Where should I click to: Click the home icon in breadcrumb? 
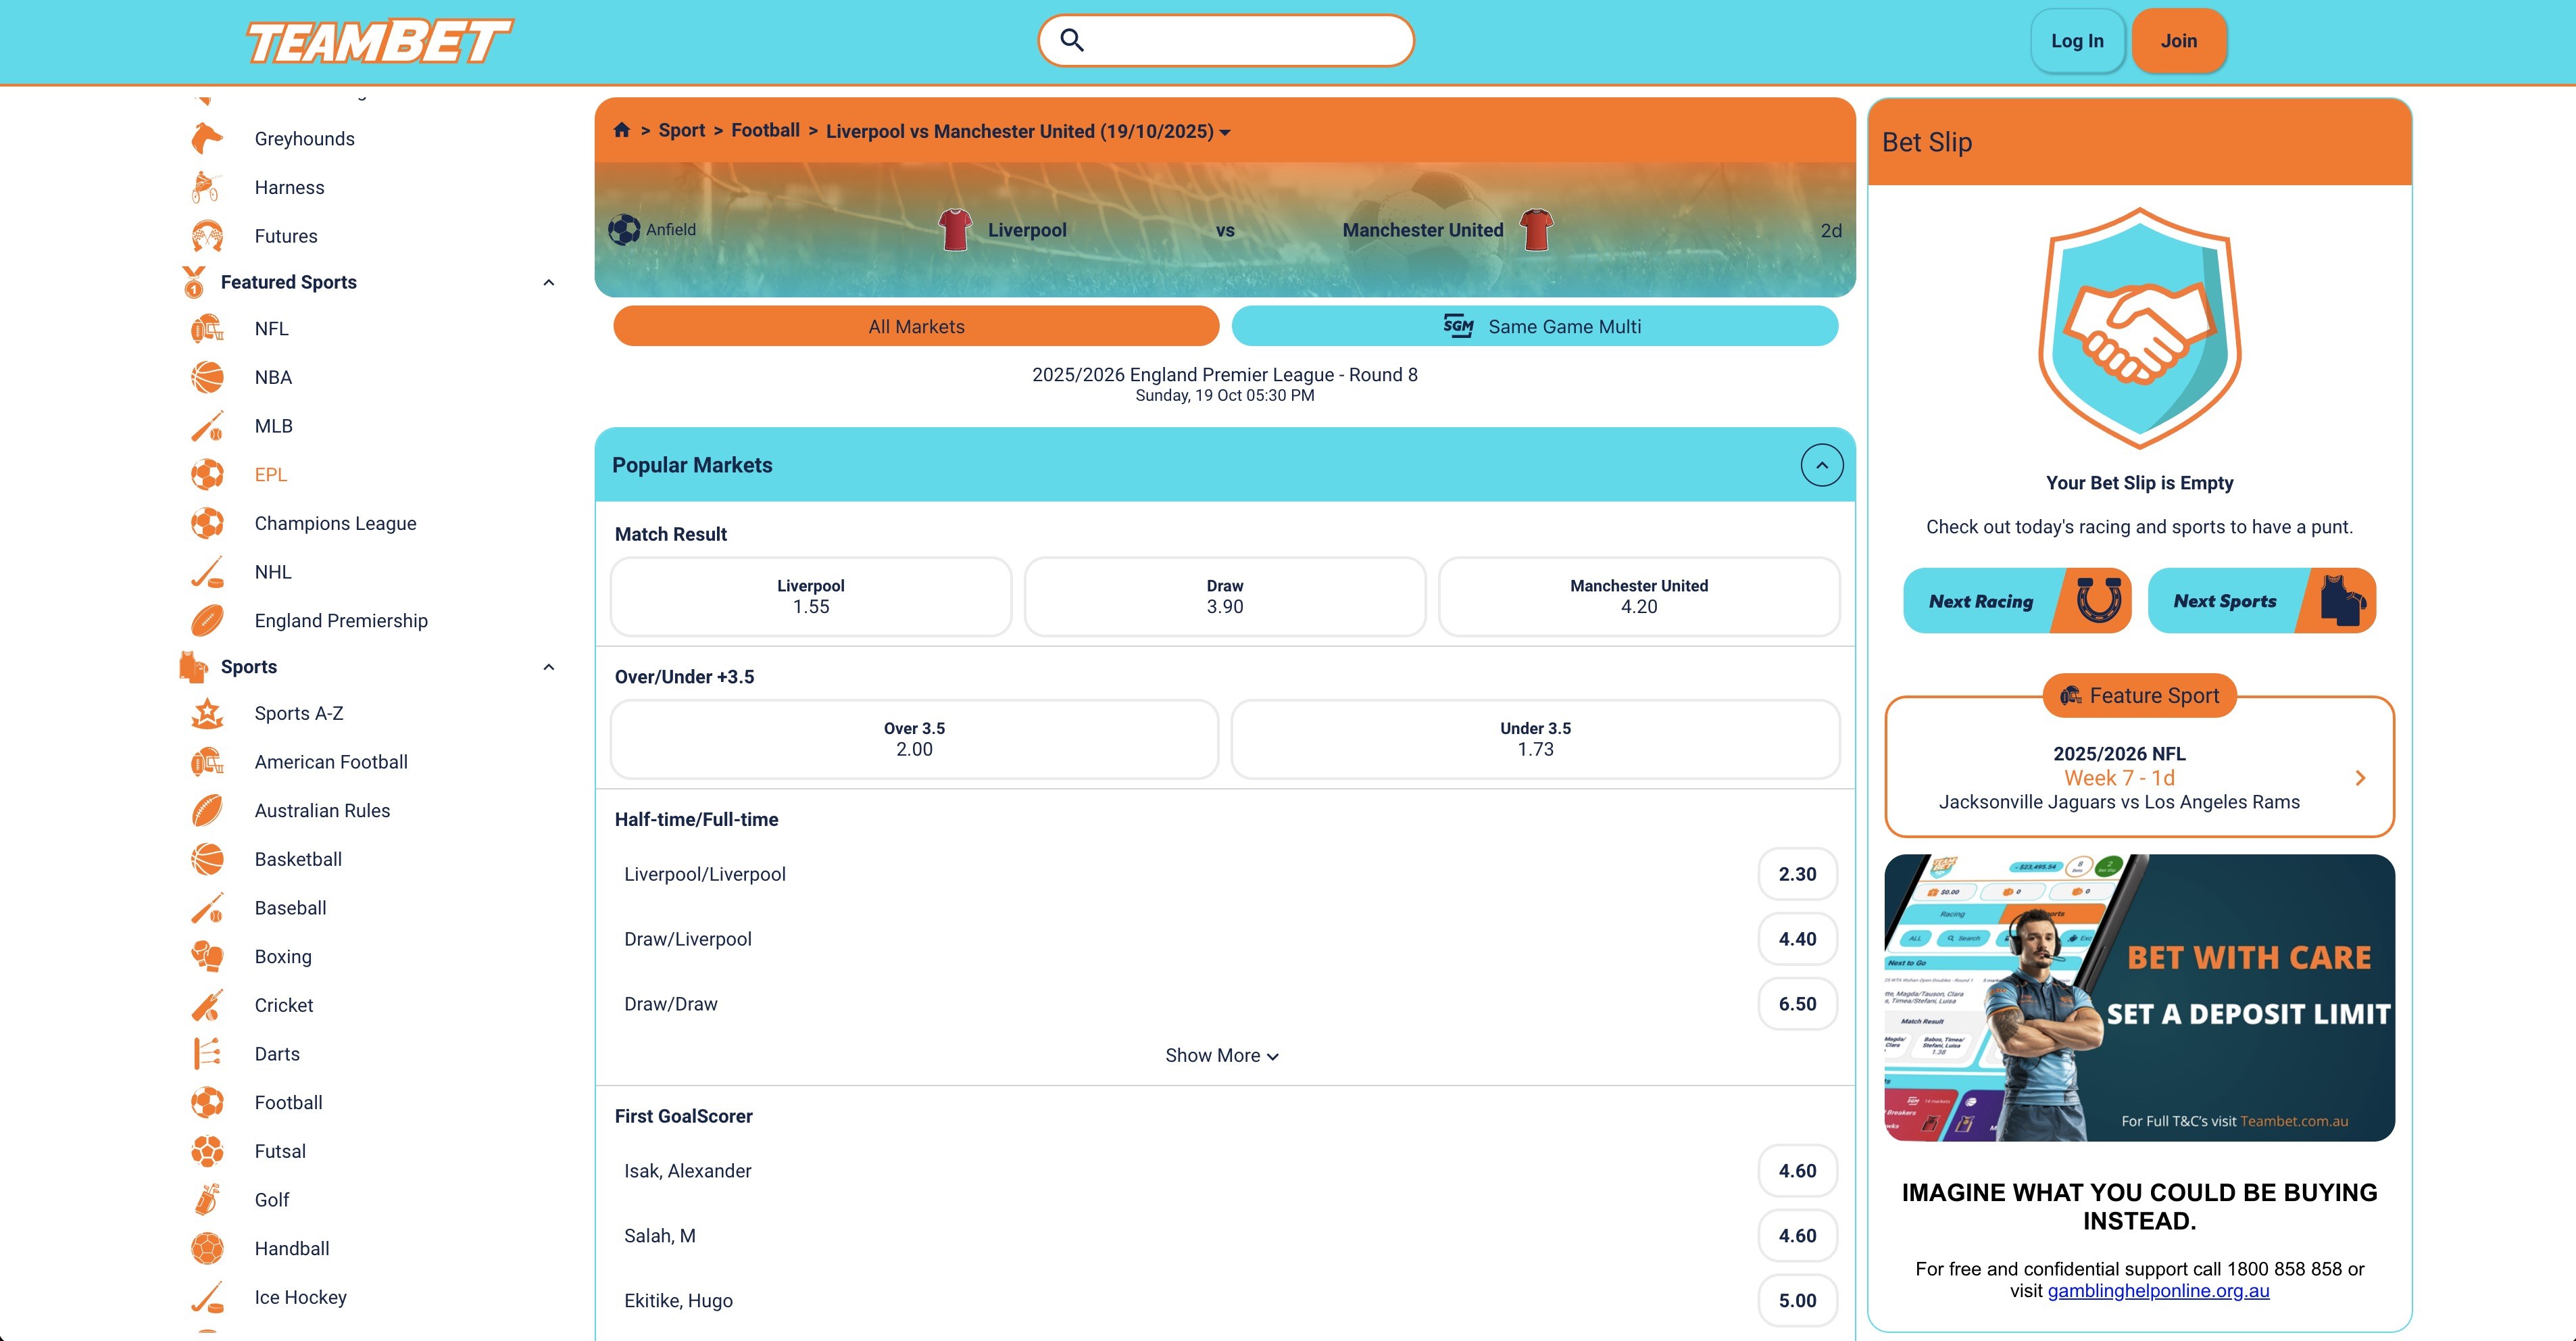621,130
